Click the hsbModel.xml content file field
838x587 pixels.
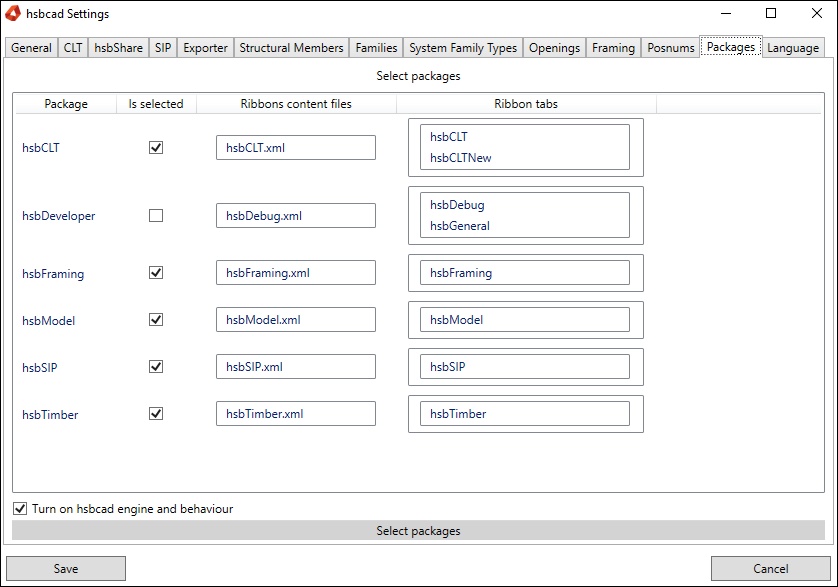pyautogui.click(x=296, y=320)
